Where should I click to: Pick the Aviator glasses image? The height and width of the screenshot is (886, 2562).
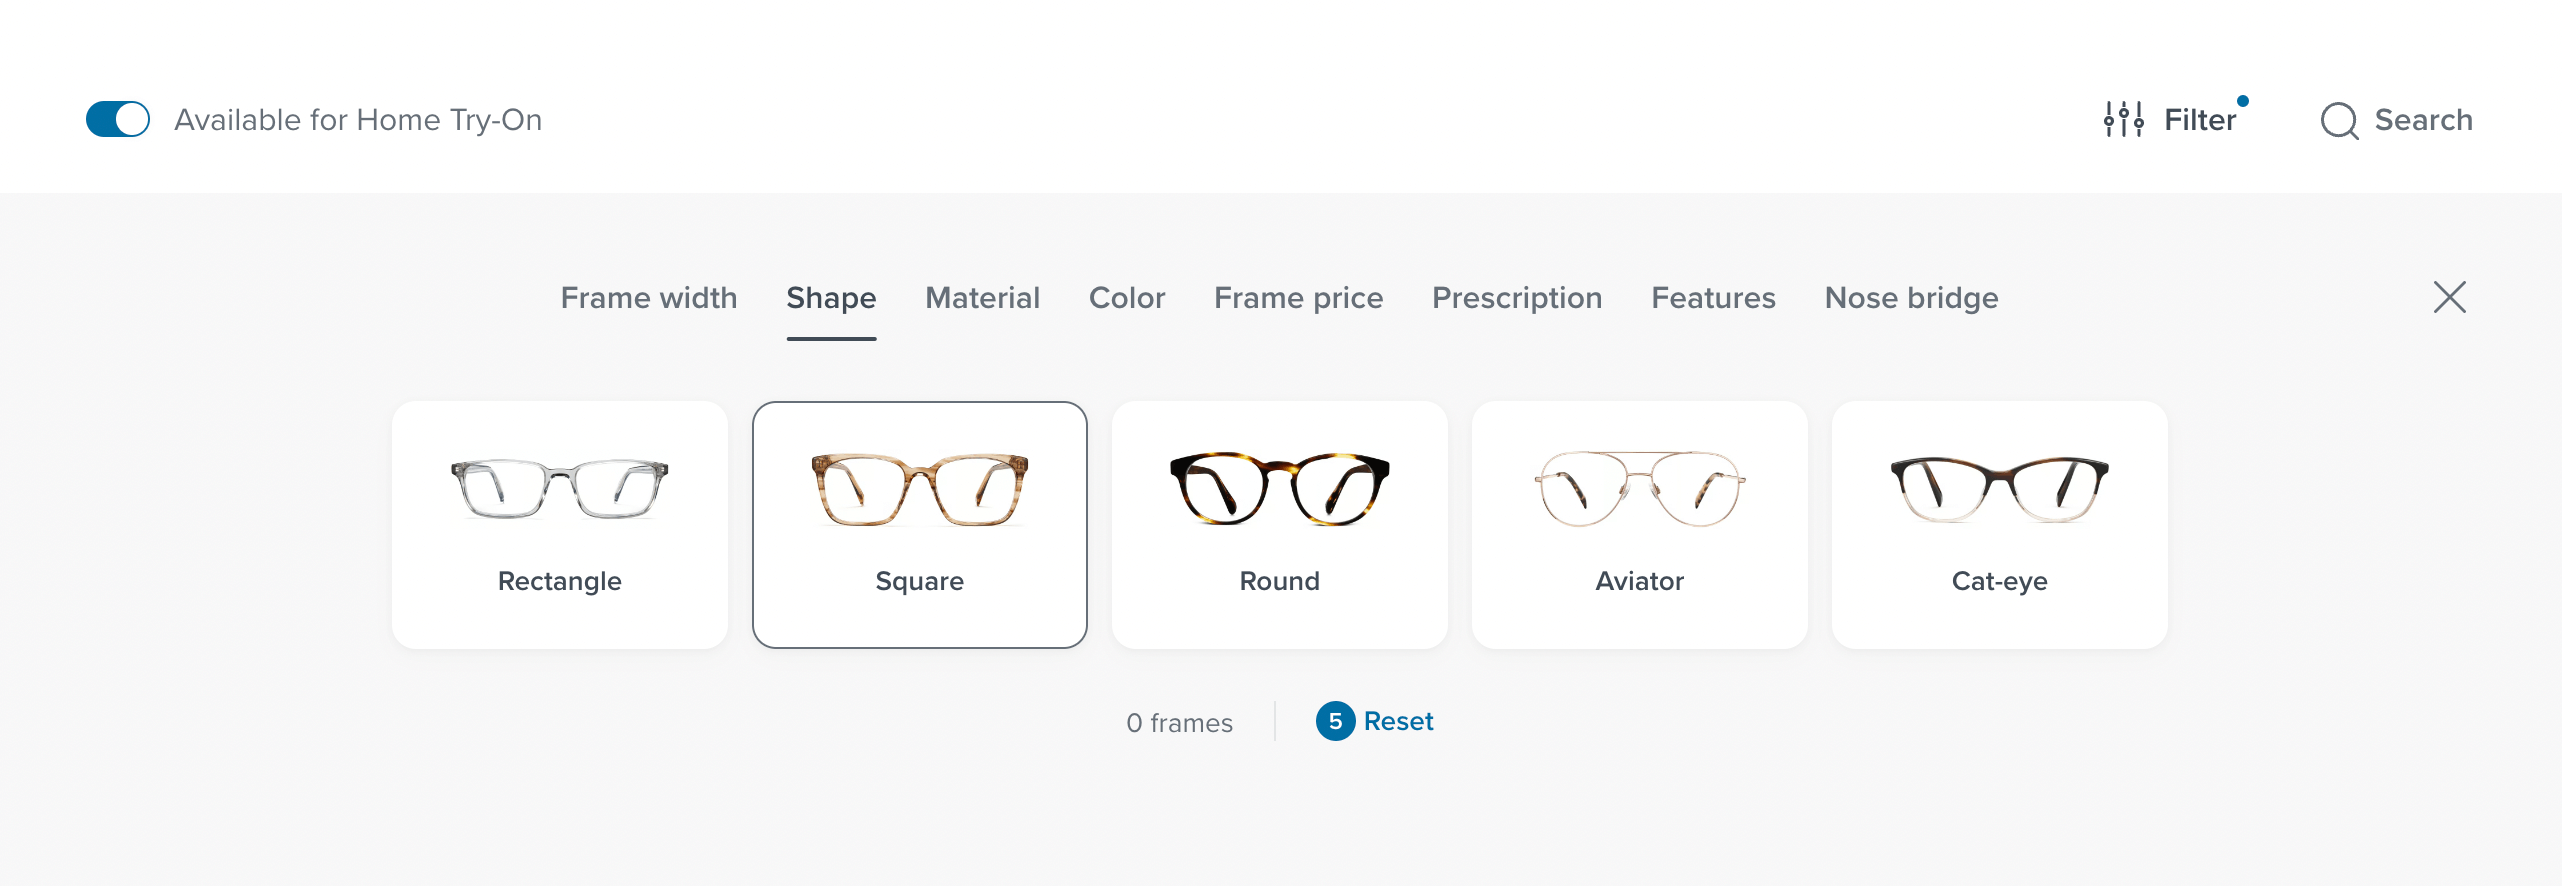coord(1639,488)
